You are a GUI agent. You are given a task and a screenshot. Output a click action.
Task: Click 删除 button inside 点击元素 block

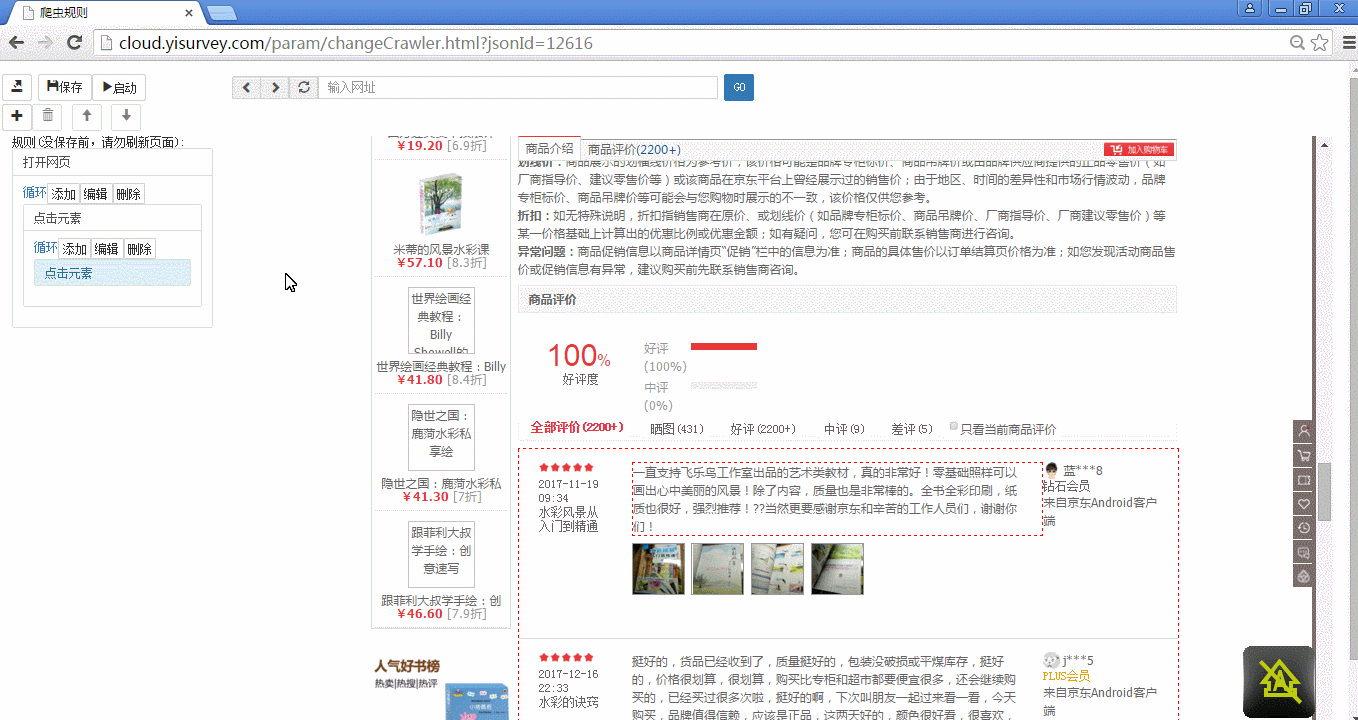tap(139, 249)
